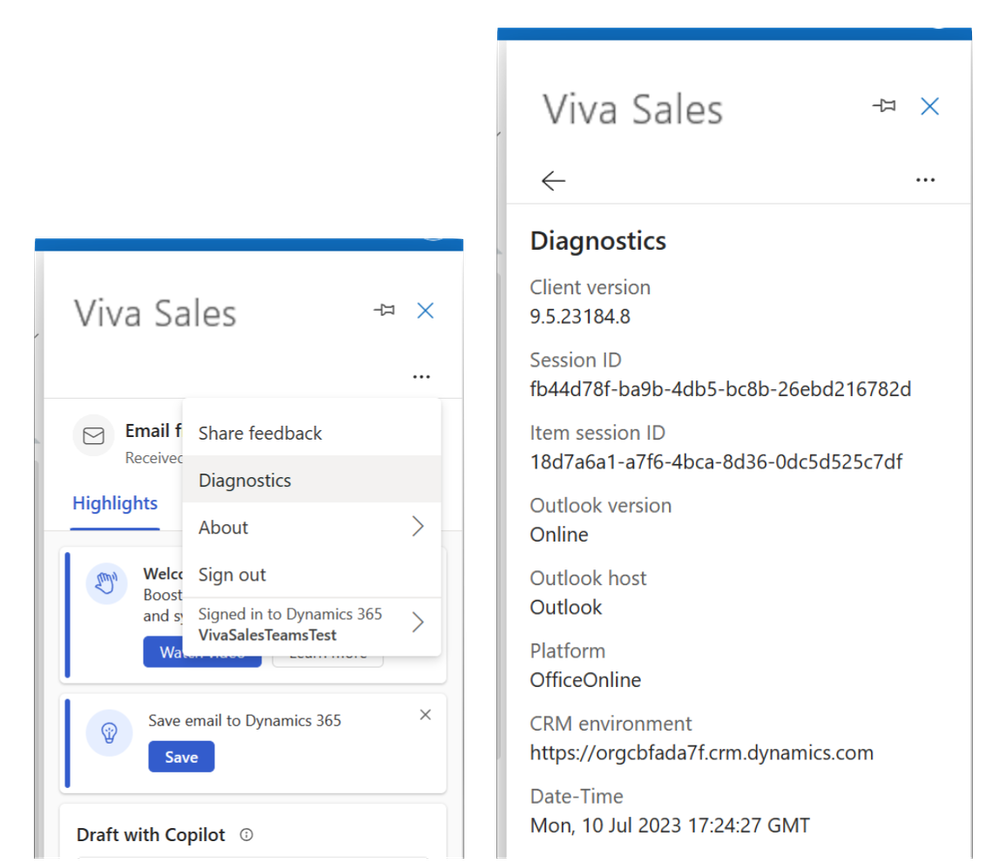Image resolution: width=999 pixels, height=868 pixels.
Task: Click the email envelope icon
Action: (94, 436)
